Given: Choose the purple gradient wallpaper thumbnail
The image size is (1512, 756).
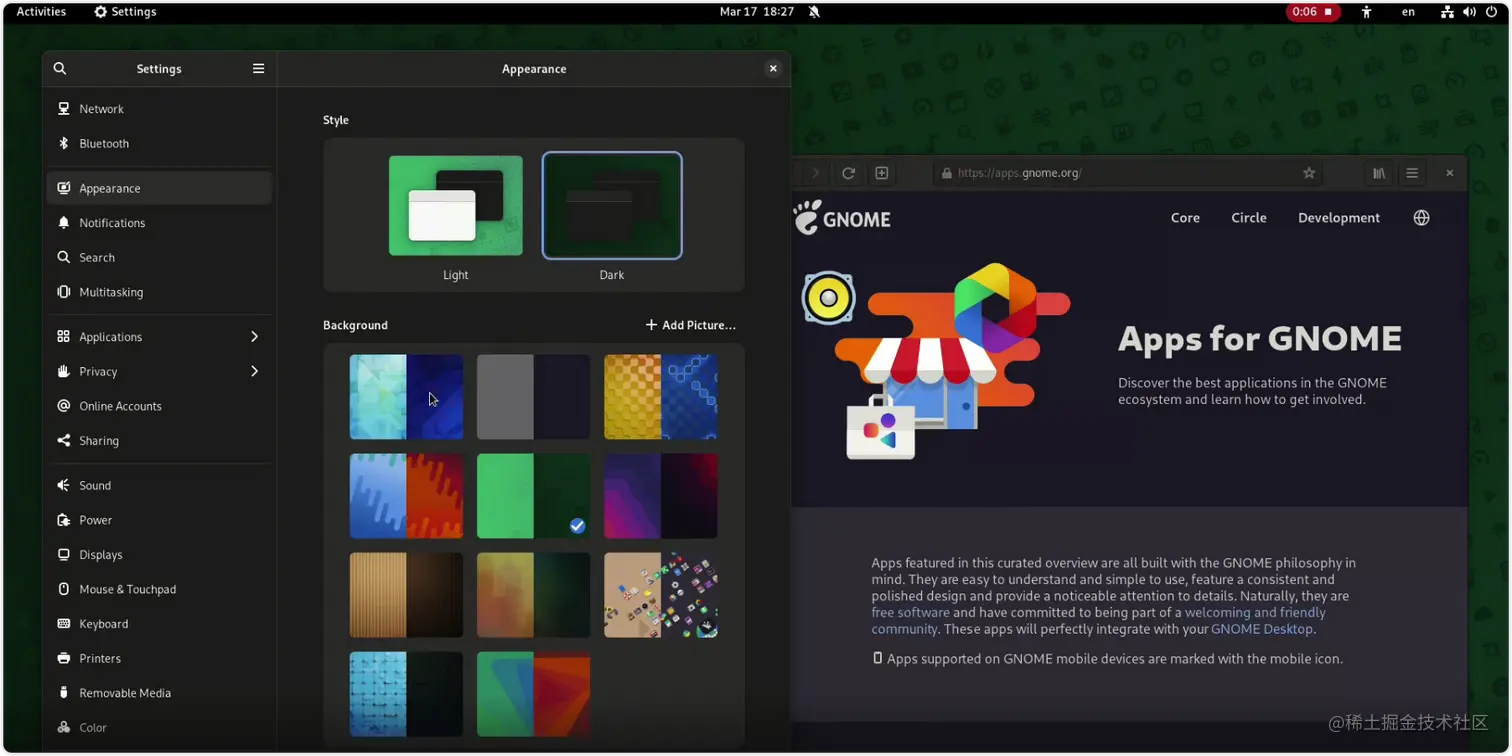Looking at the screenshot, I should point(660,496).
